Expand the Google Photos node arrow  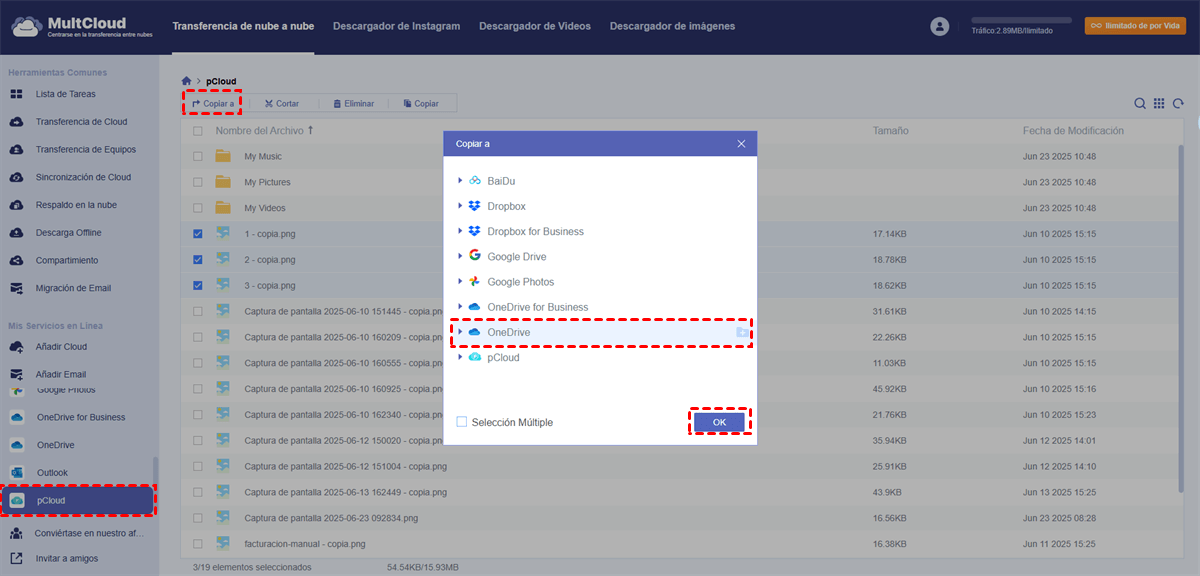460,282
